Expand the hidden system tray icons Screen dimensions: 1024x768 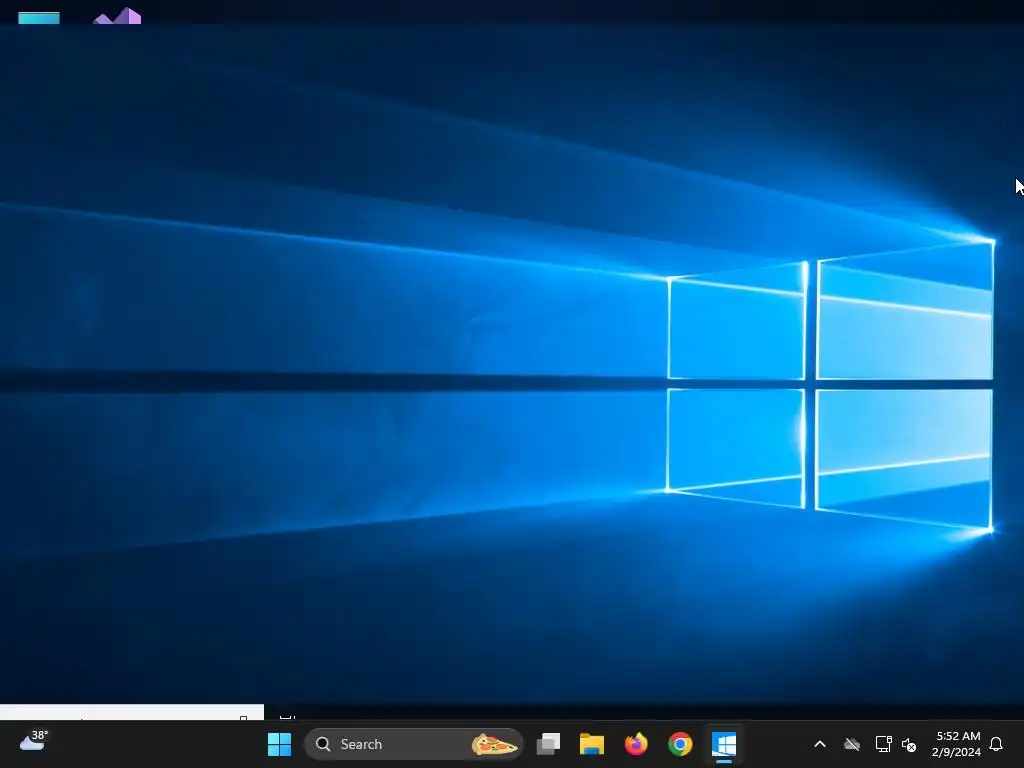pos(820,744)
